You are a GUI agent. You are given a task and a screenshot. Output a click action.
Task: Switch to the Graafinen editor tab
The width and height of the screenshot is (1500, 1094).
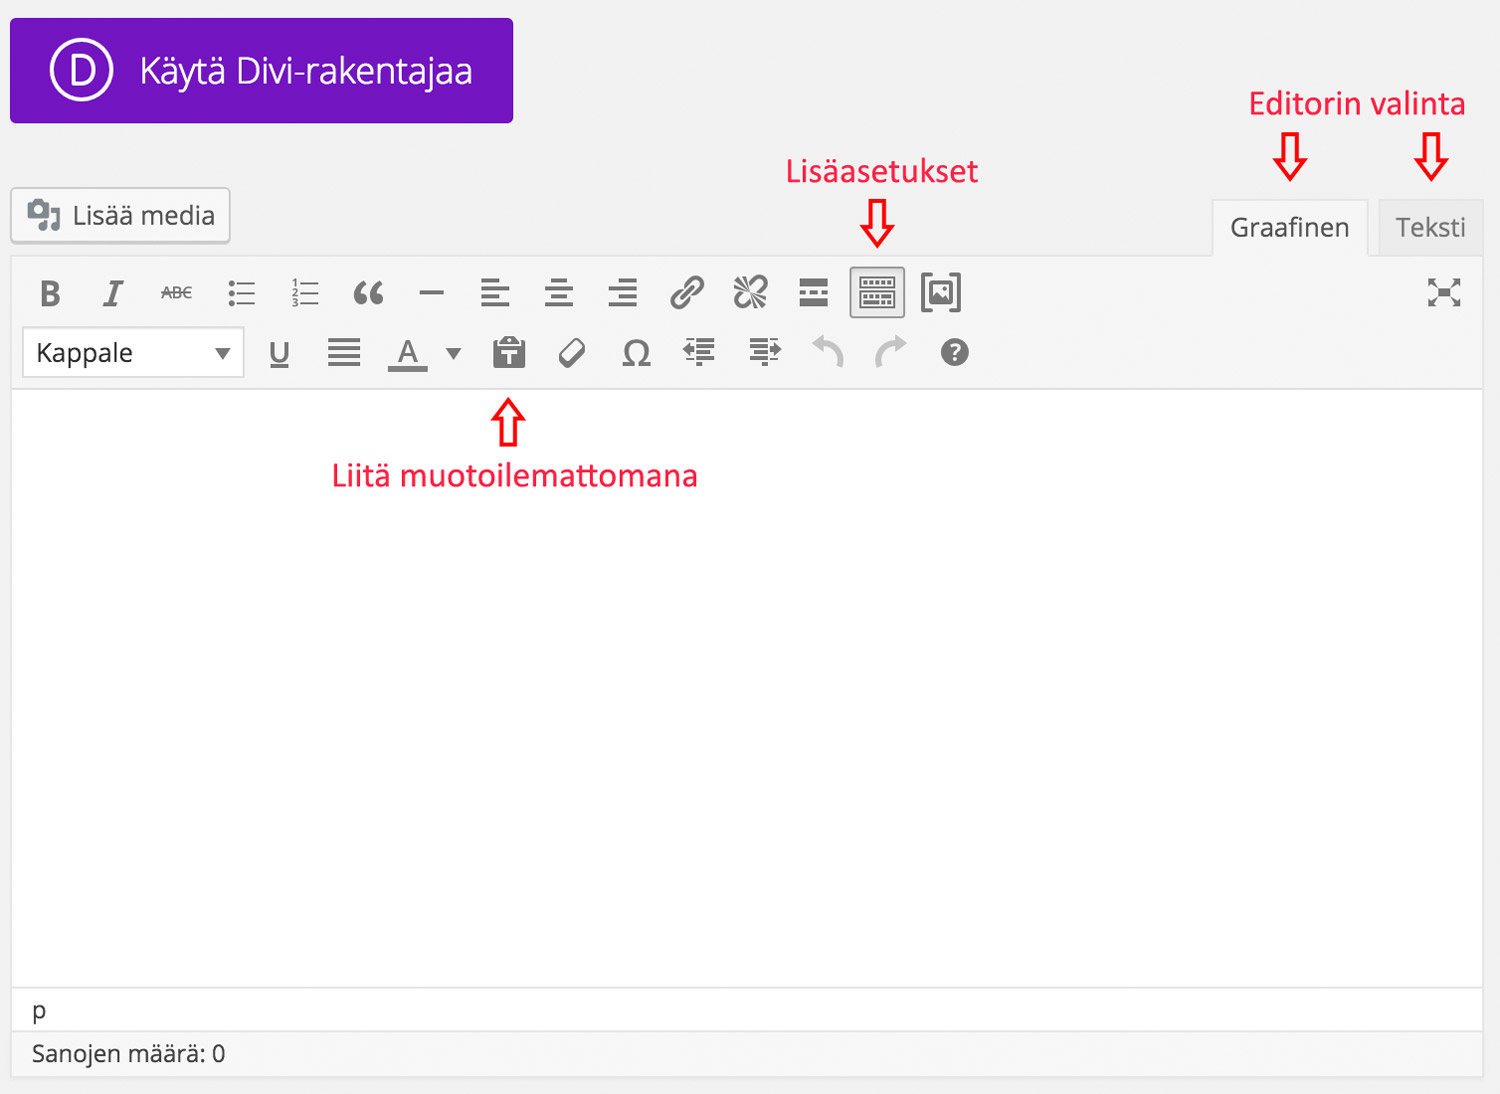1290,228
